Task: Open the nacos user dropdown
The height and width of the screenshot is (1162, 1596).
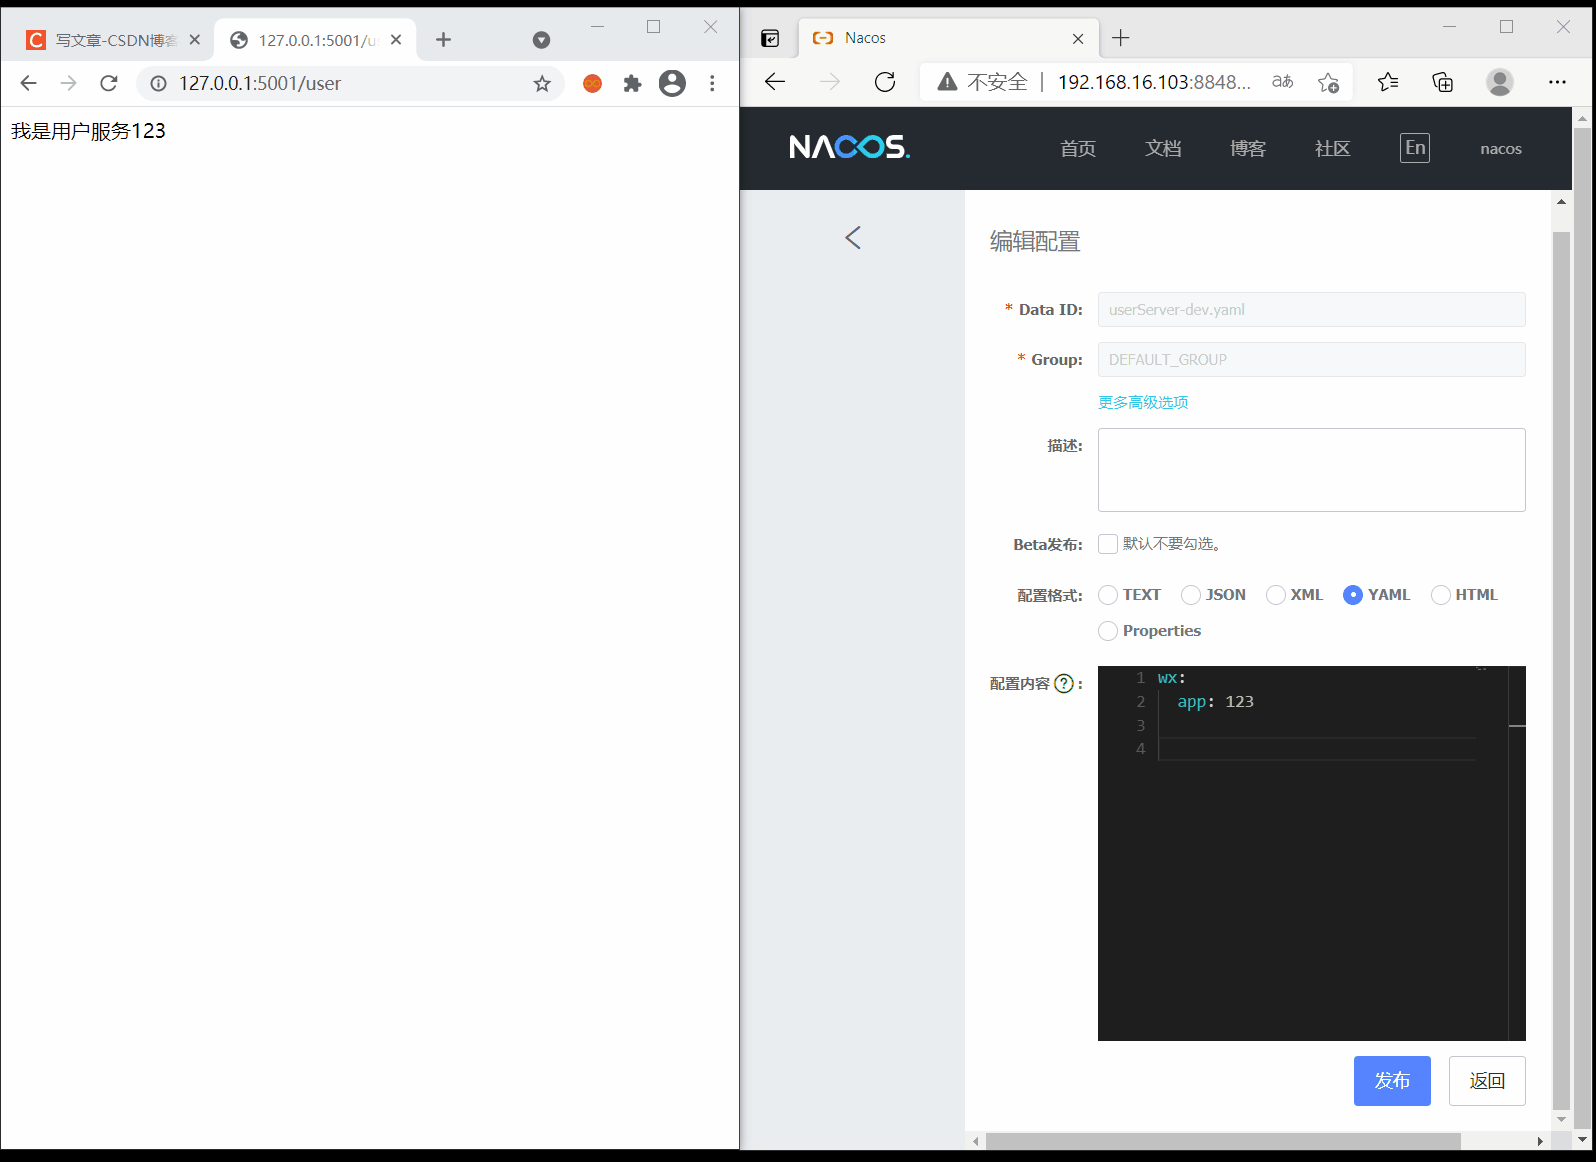Action: [1501, 148]
